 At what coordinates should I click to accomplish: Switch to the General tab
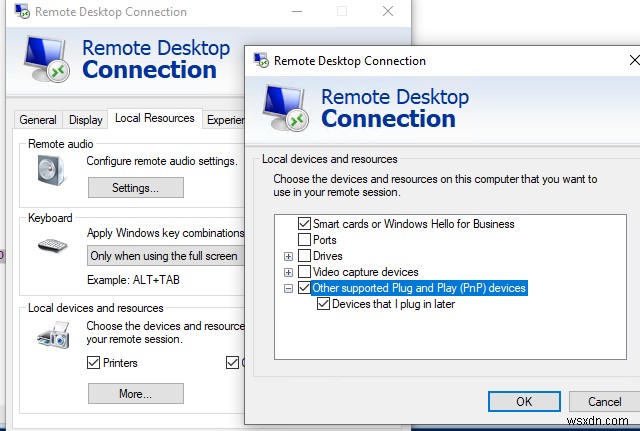[x=38, y=120]
